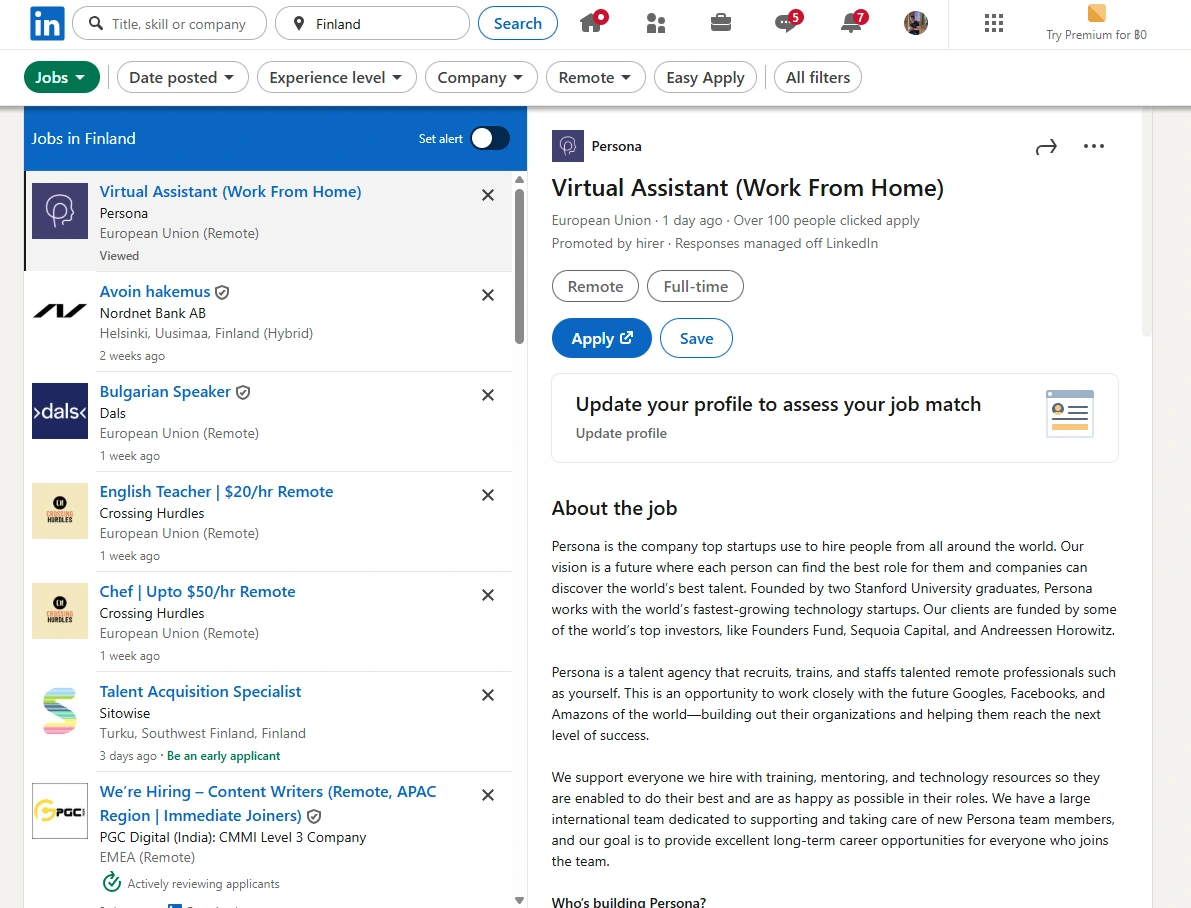Open the Experience level filter dropdown

coord(336,78)
